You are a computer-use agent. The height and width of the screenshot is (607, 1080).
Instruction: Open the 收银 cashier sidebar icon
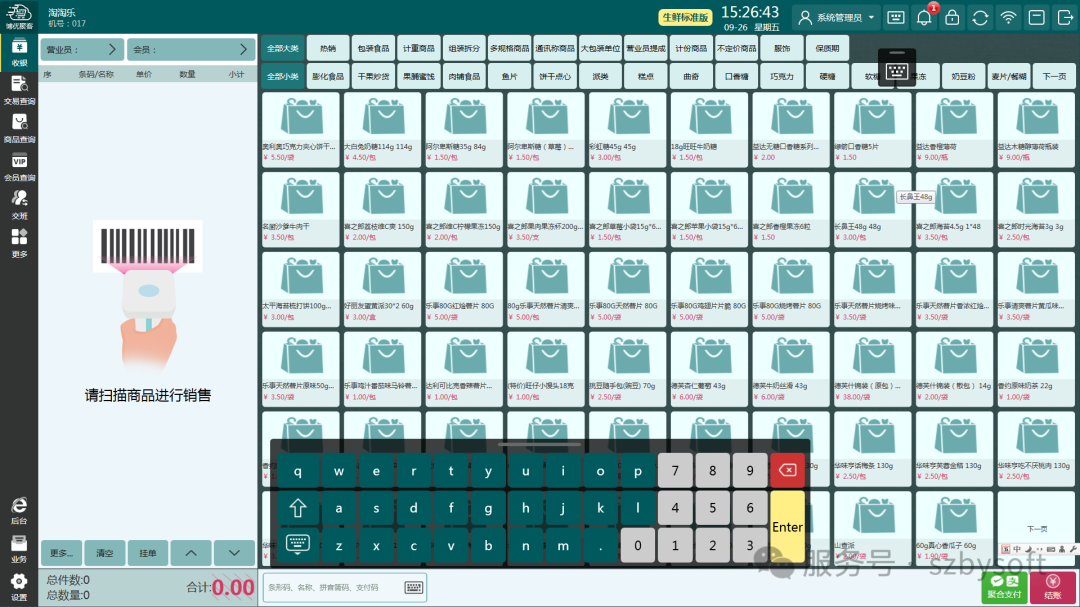[x=19, y=52]
